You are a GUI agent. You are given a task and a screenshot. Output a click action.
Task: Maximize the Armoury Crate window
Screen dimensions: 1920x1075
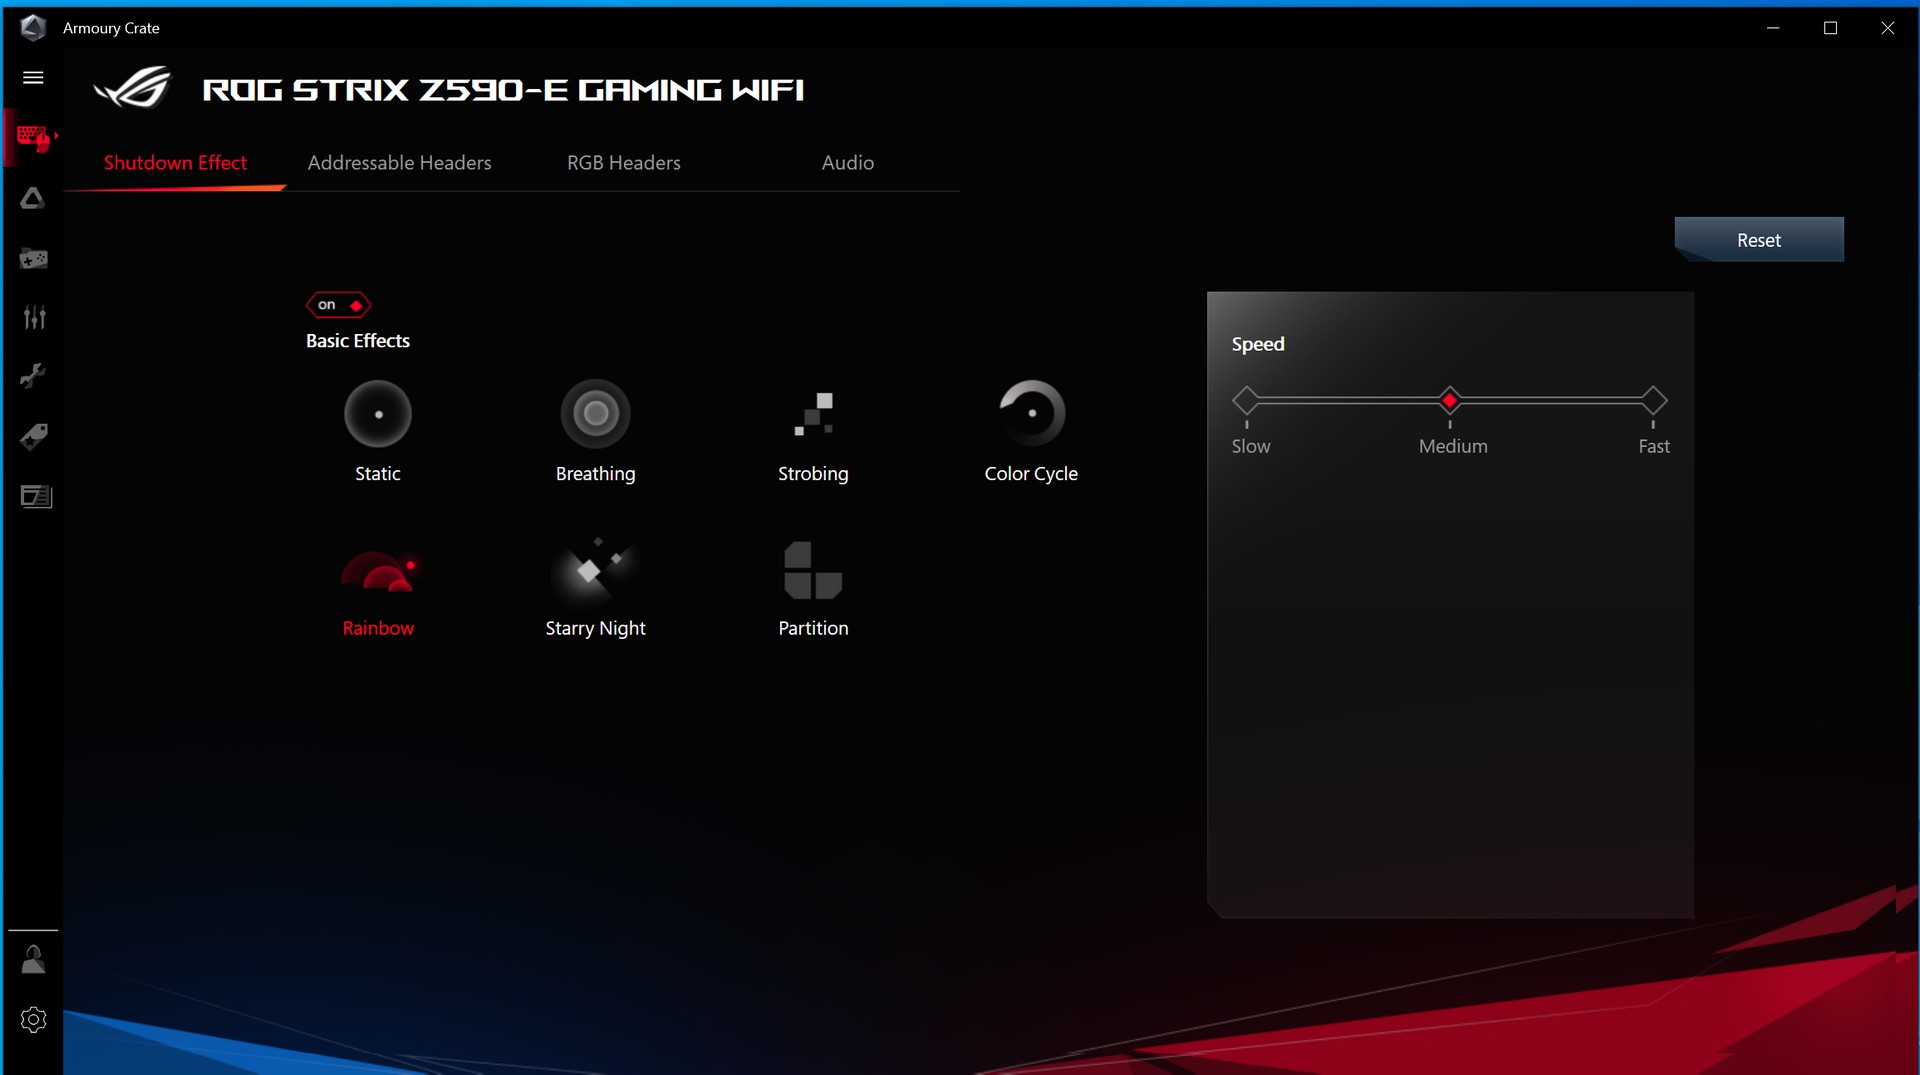[1831, 28]
